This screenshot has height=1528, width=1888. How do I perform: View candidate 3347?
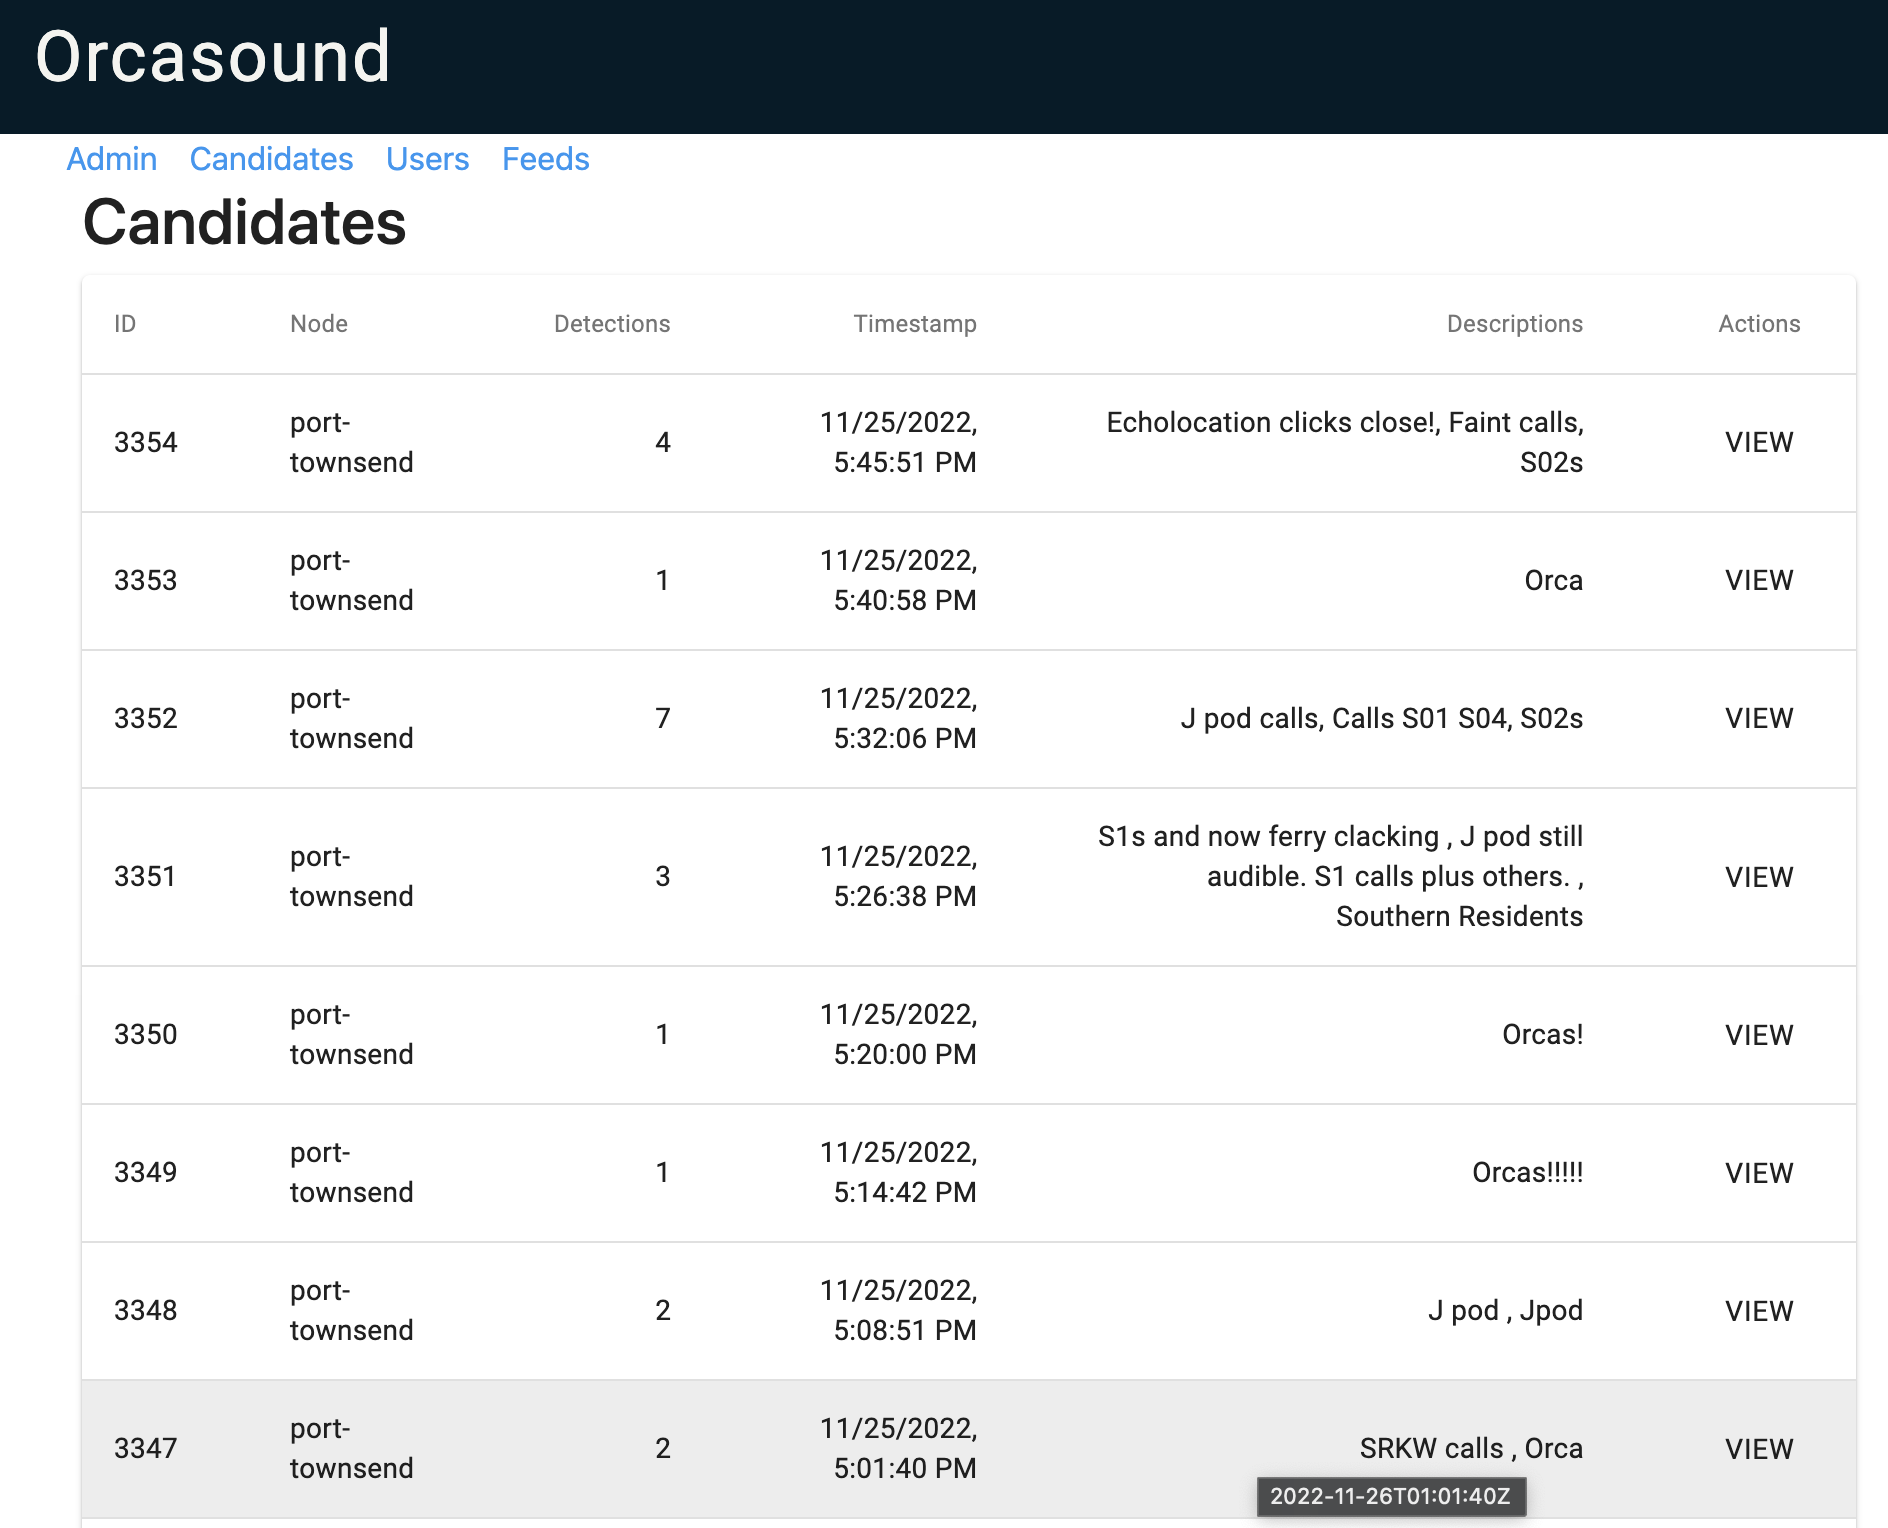(1758, 1449)
